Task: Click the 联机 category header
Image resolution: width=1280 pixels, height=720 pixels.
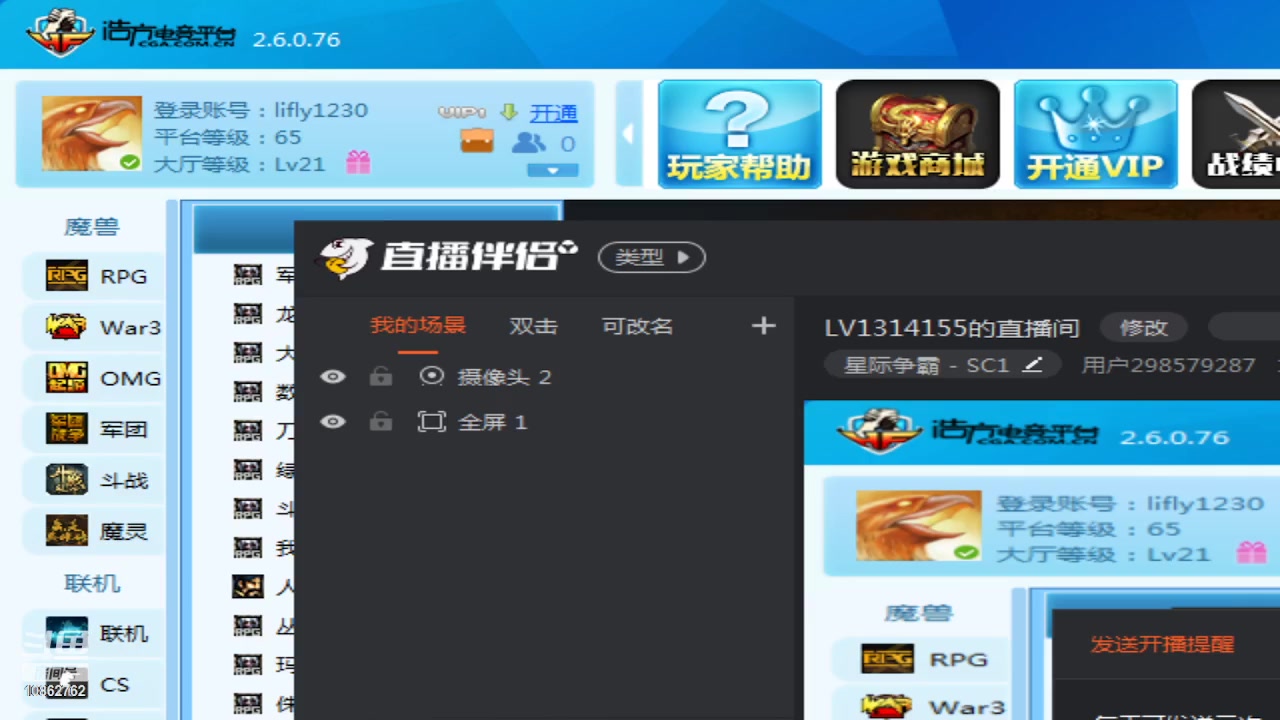Action: [x=92, y=583]
